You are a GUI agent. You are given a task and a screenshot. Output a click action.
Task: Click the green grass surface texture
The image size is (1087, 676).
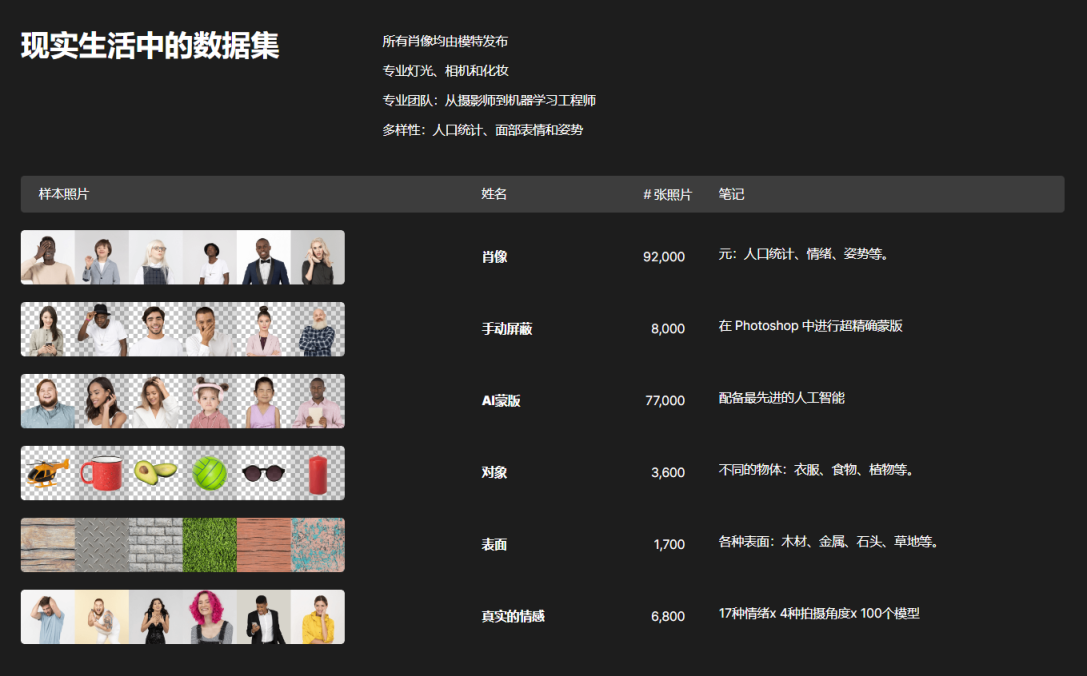[x=210, y=545]
